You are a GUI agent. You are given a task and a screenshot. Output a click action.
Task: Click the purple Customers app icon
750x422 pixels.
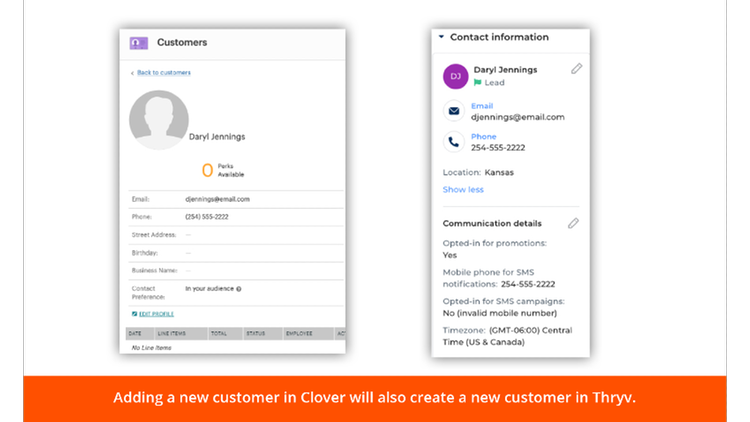click(x=139, y=43)
